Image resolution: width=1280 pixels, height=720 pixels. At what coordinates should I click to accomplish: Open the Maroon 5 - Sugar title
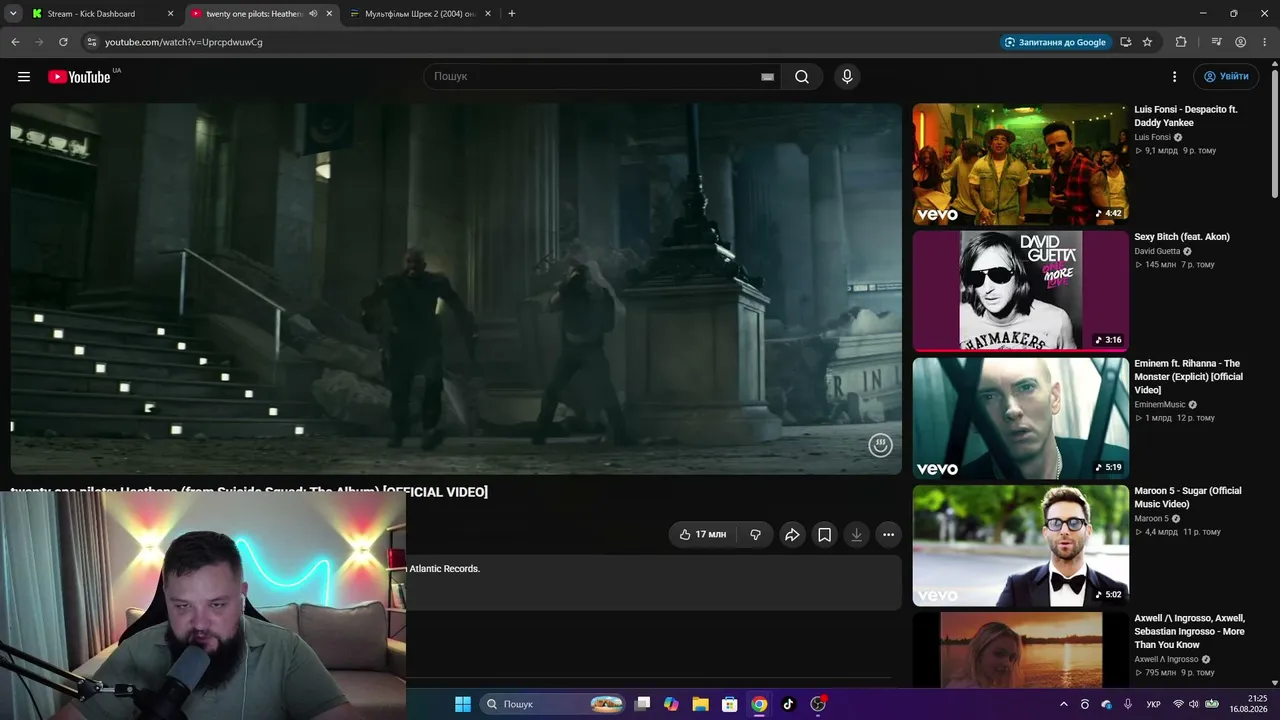pos(1187,497)
